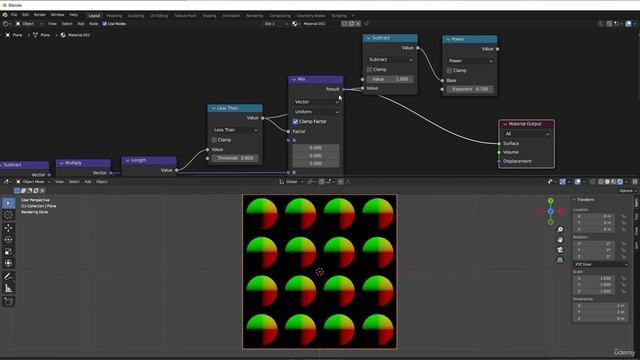Open the 3D viewport editor type icon
The height and width of the screenshot is (360, 640).
point(7,182)
